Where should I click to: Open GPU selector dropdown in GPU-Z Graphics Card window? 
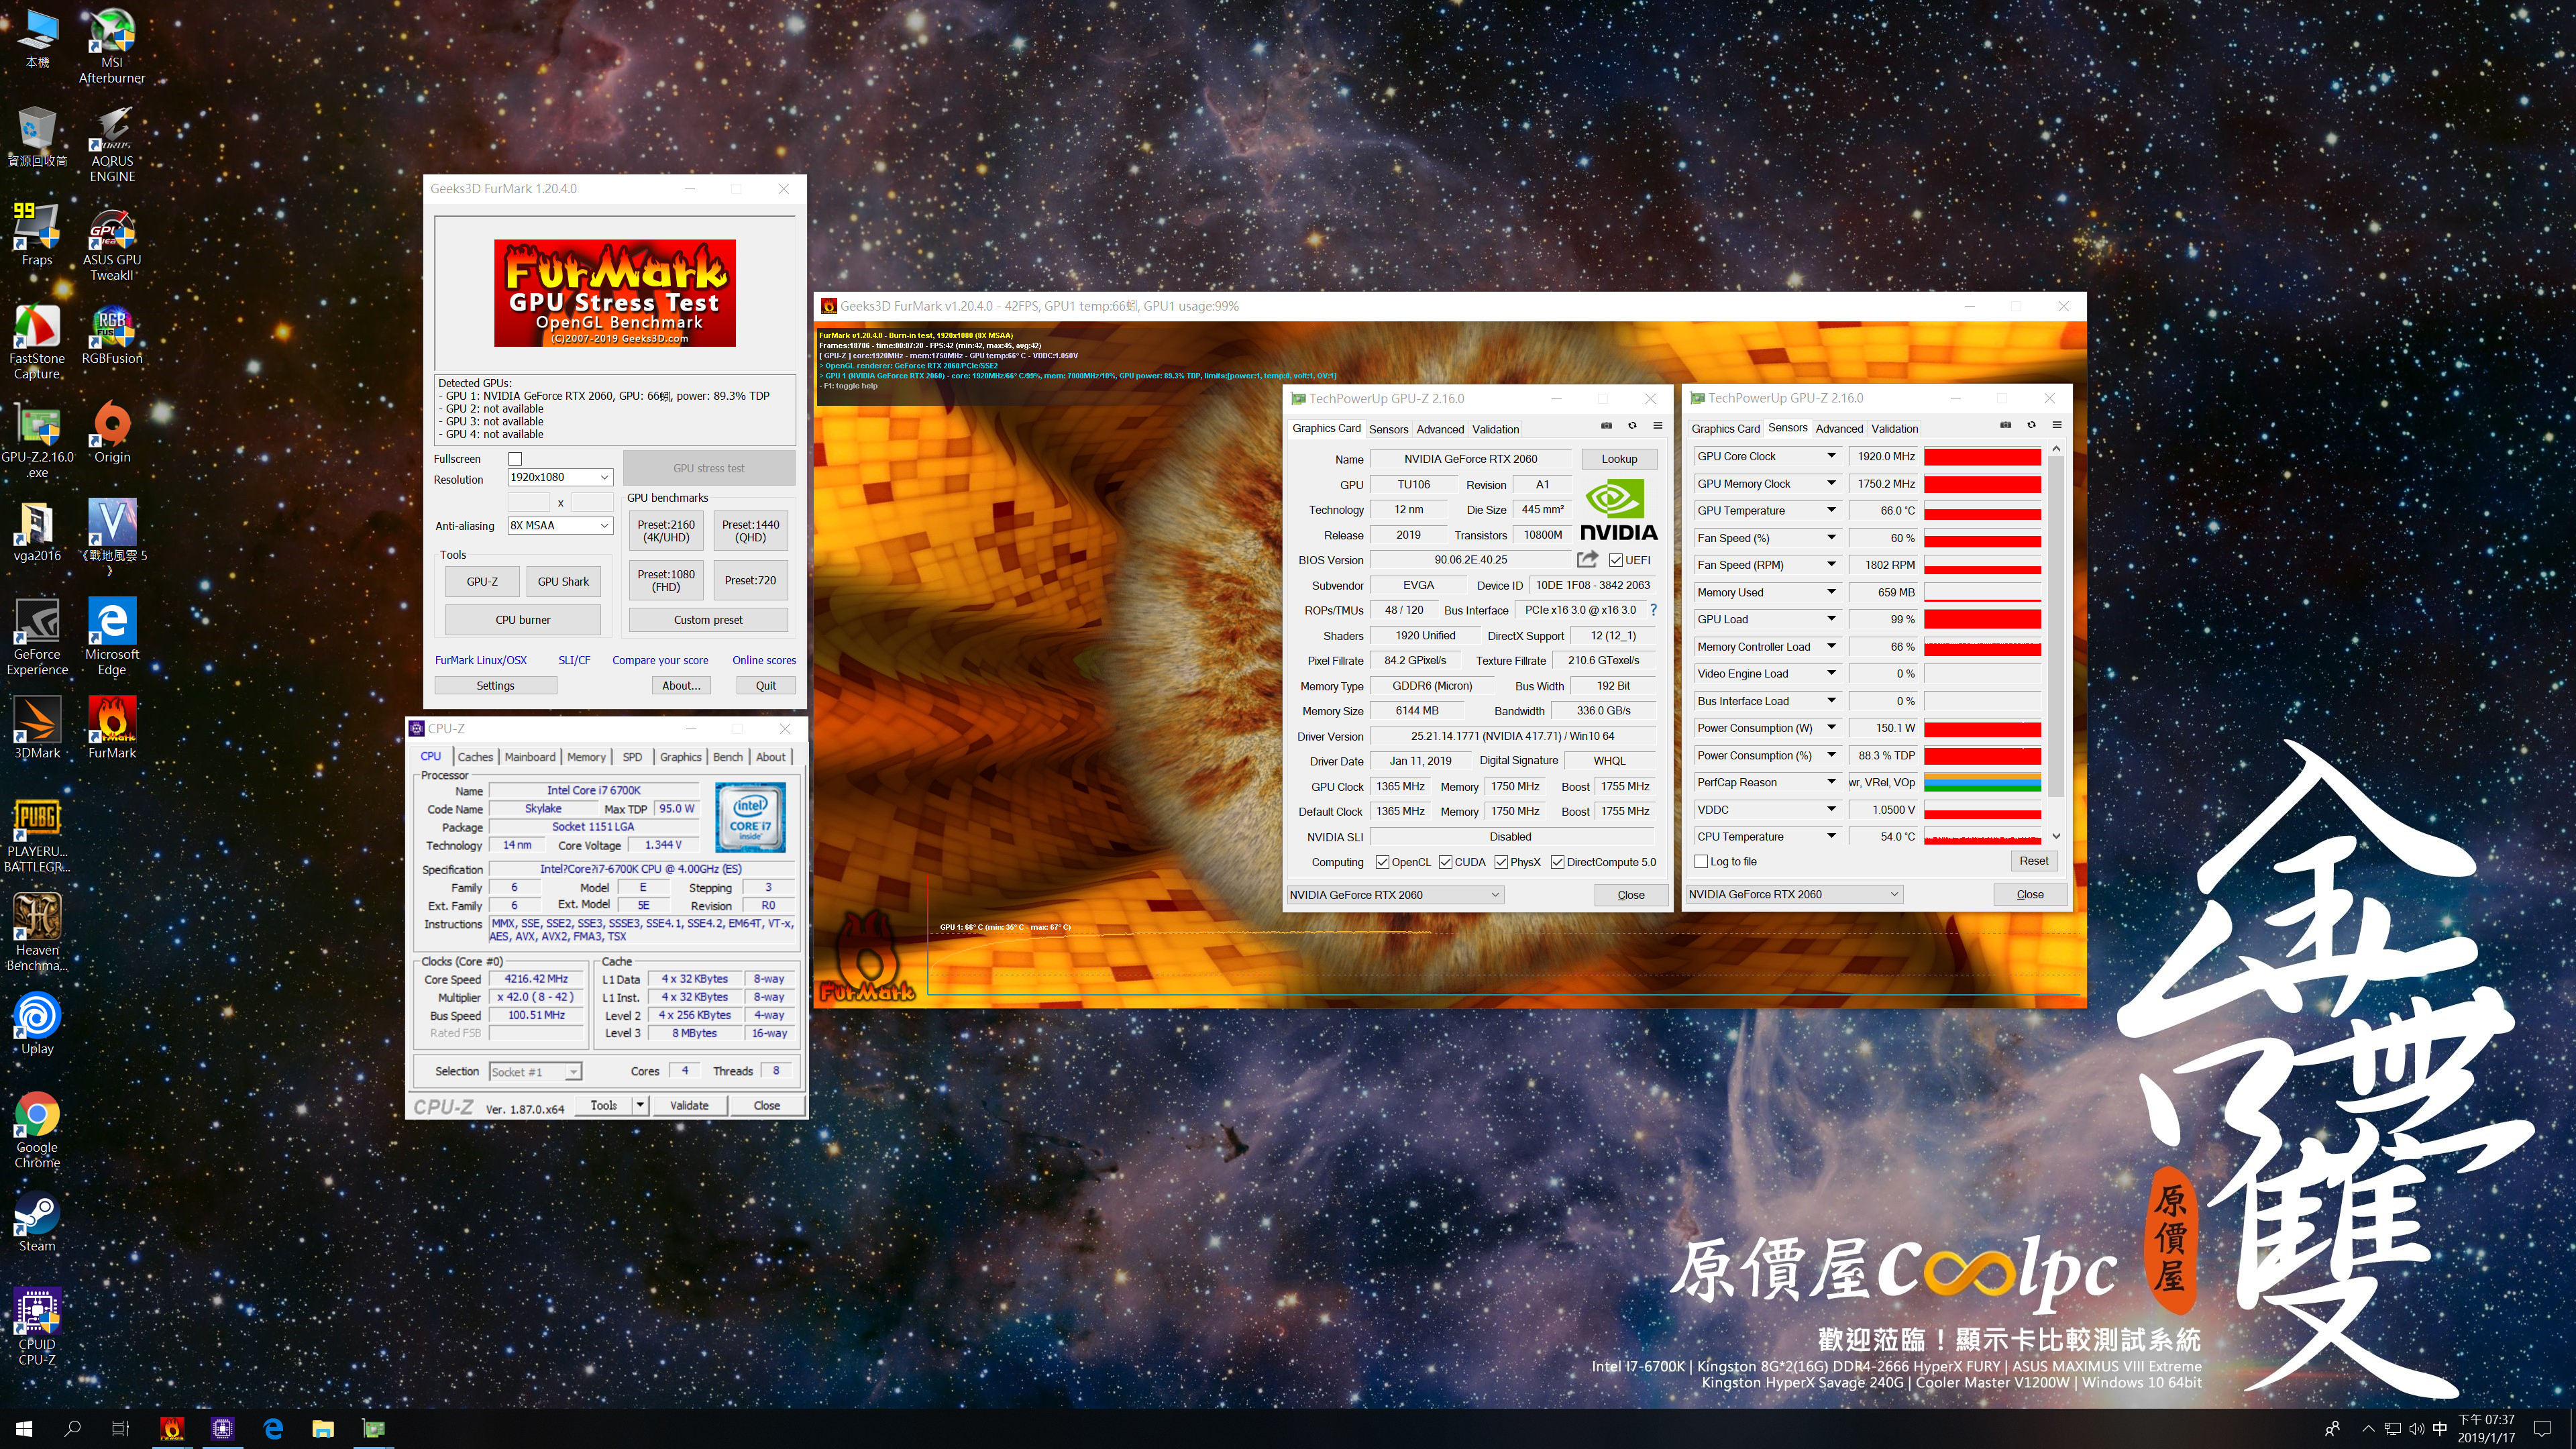click(x=1394, y=895)
